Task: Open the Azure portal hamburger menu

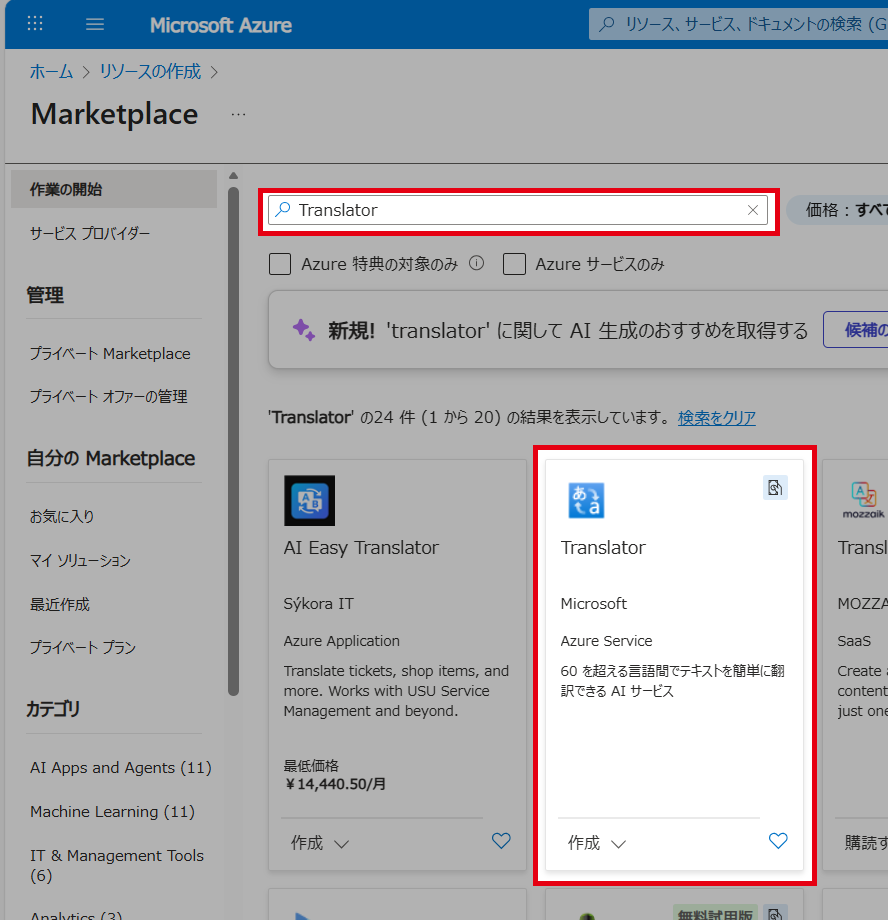Action: coord(95,24)
